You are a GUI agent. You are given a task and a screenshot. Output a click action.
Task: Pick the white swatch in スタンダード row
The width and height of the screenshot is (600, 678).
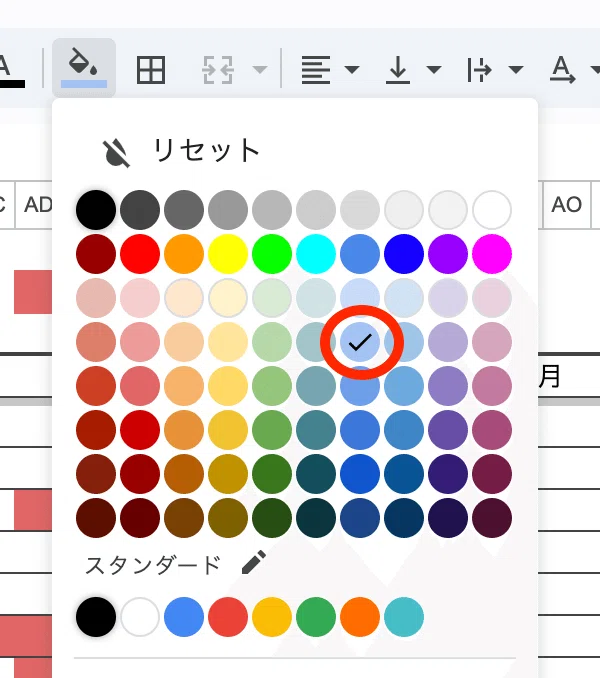point(140,617)
